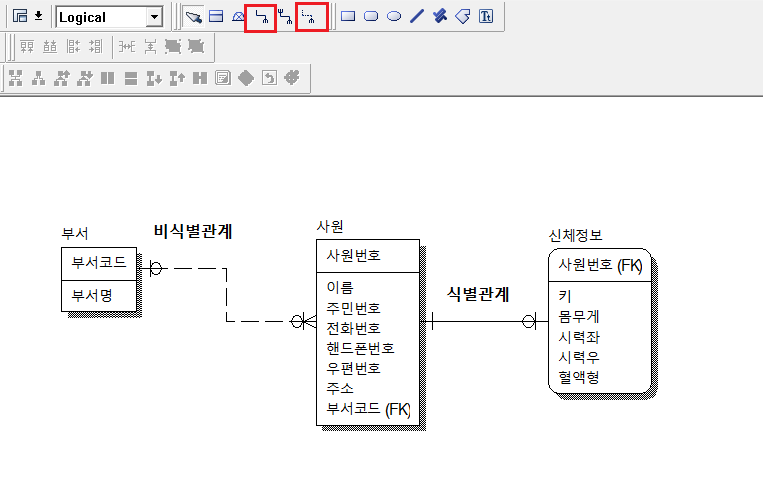
Task: Click the Align Bottoms icon
Action: [50, 47]
